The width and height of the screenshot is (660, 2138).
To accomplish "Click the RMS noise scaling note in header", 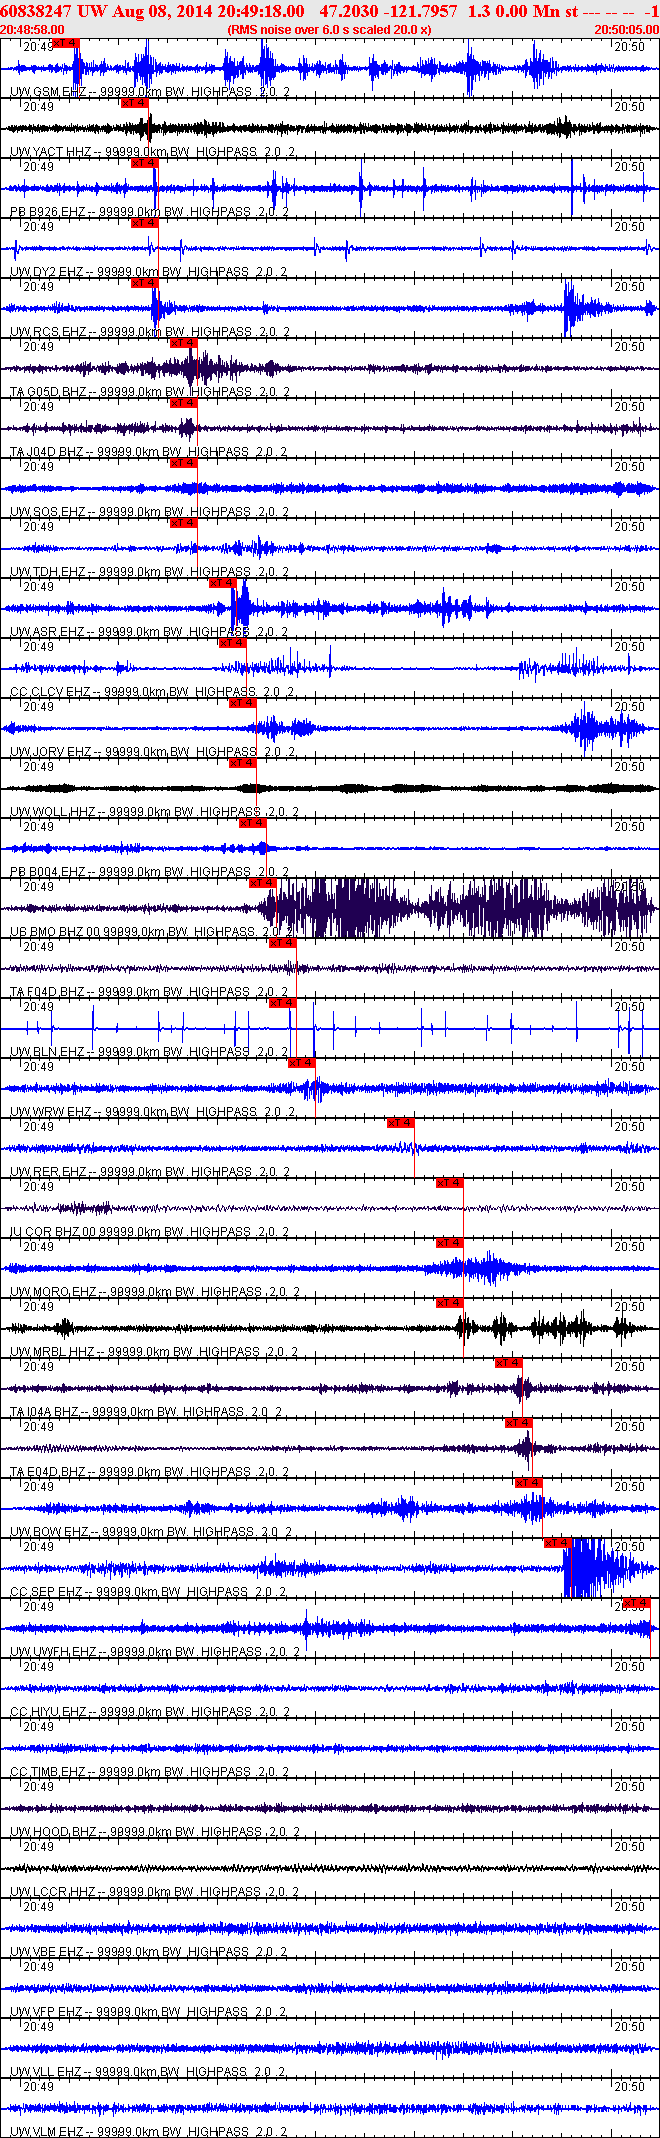I will (x=329, y=30).
